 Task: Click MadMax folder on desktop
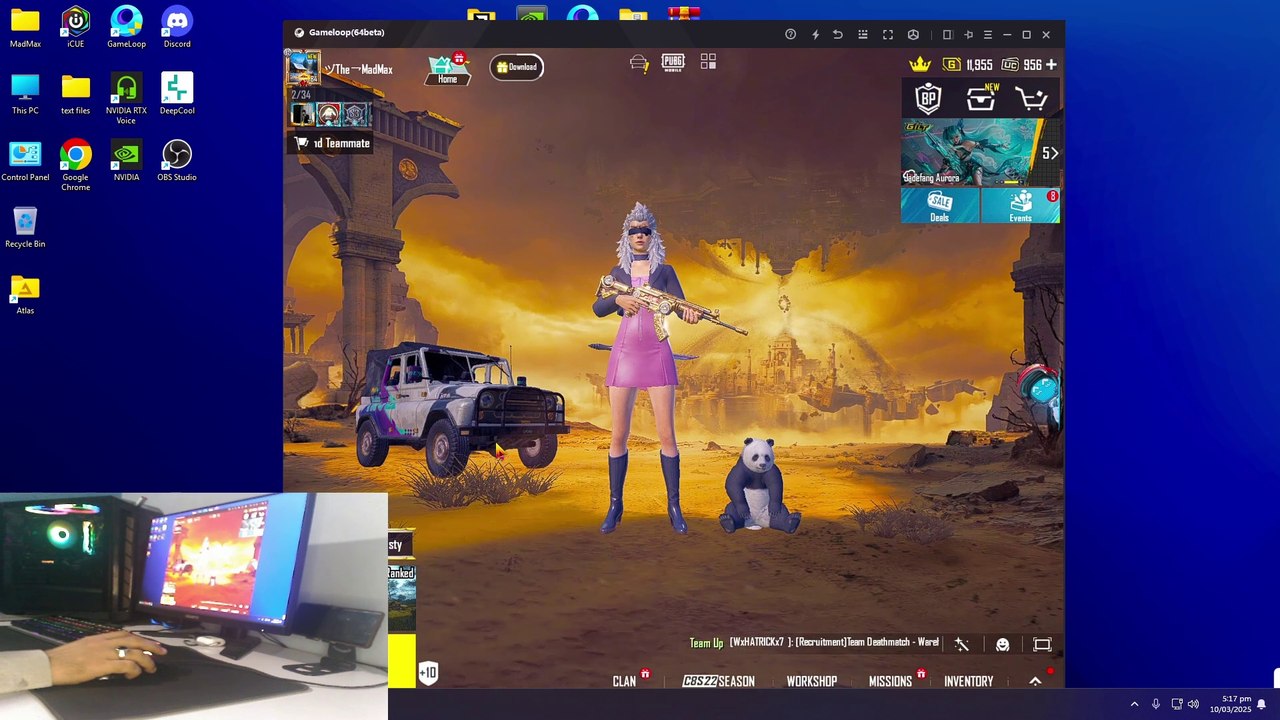click(x=25, y=27)
